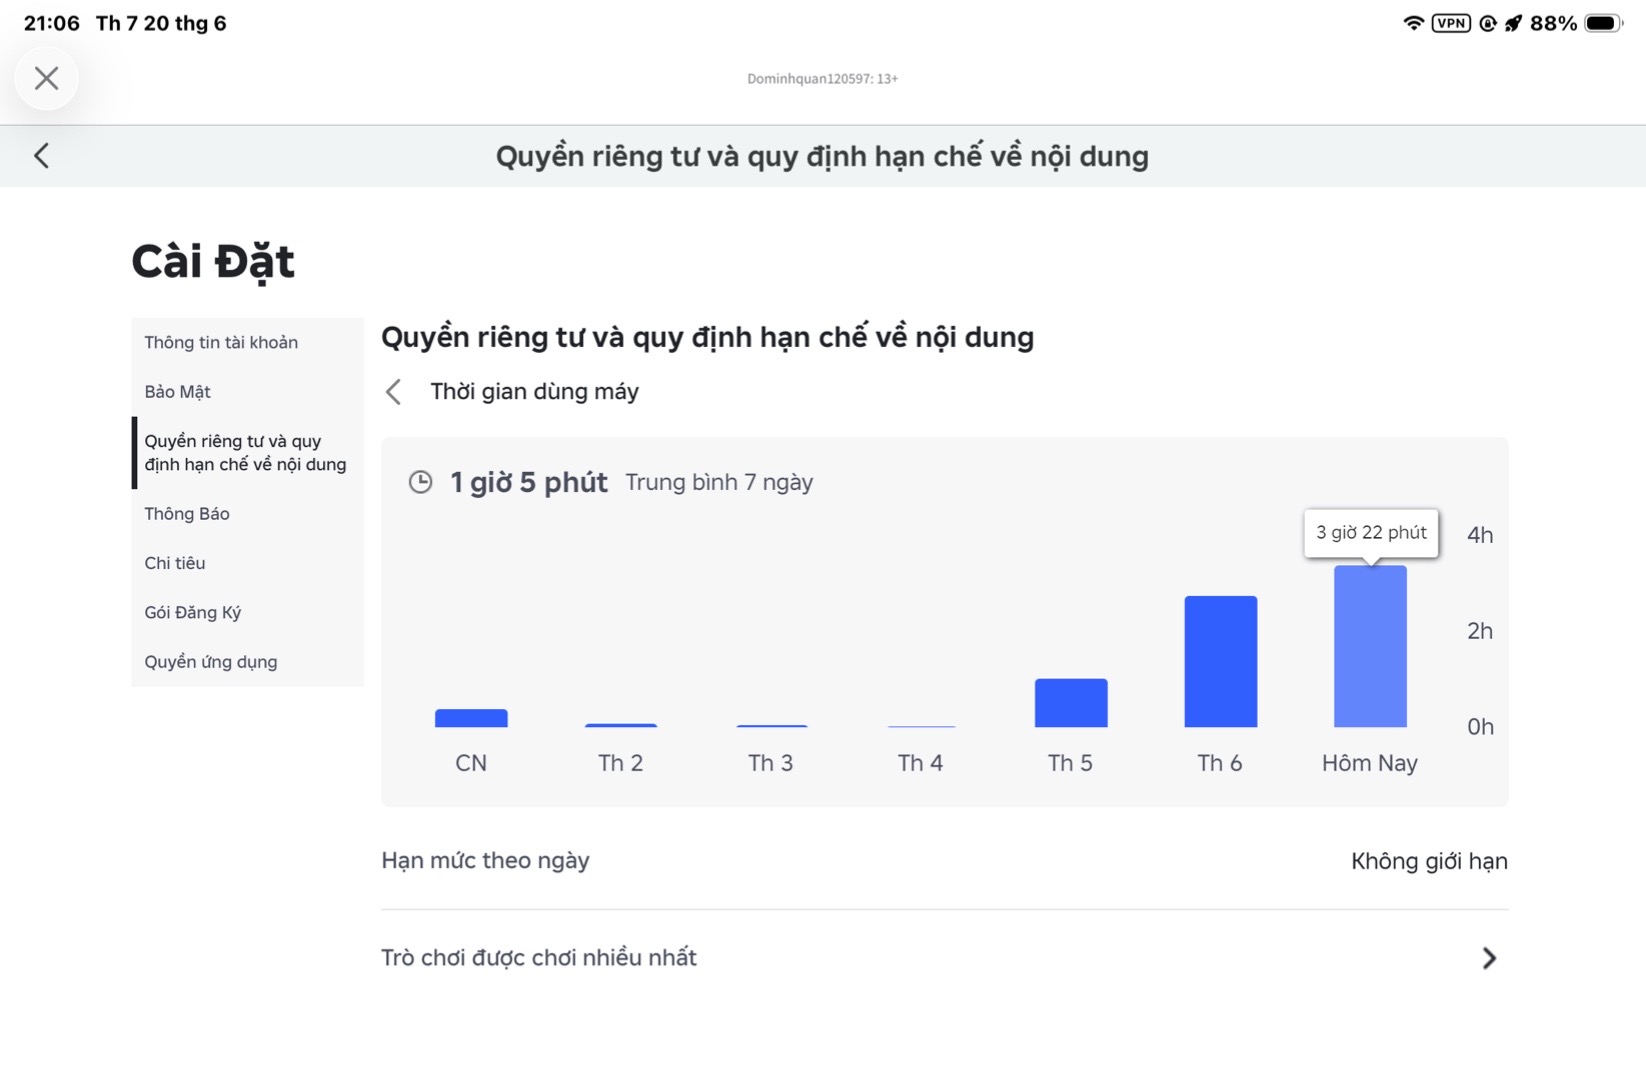Go back from Thời gian dùng máy

pyautogui.click(x=394, y=392)
